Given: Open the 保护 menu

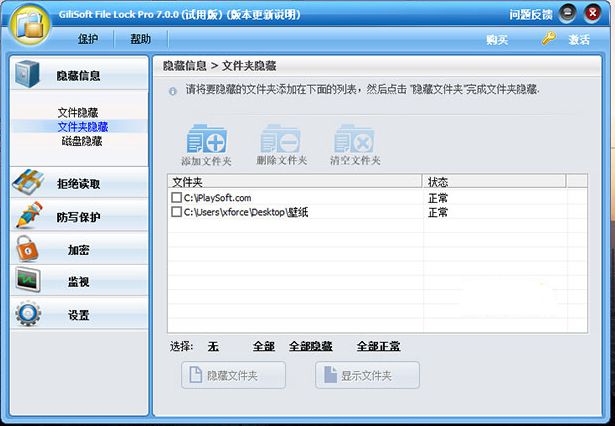Looking at the screenshot, I should [87, 39].
